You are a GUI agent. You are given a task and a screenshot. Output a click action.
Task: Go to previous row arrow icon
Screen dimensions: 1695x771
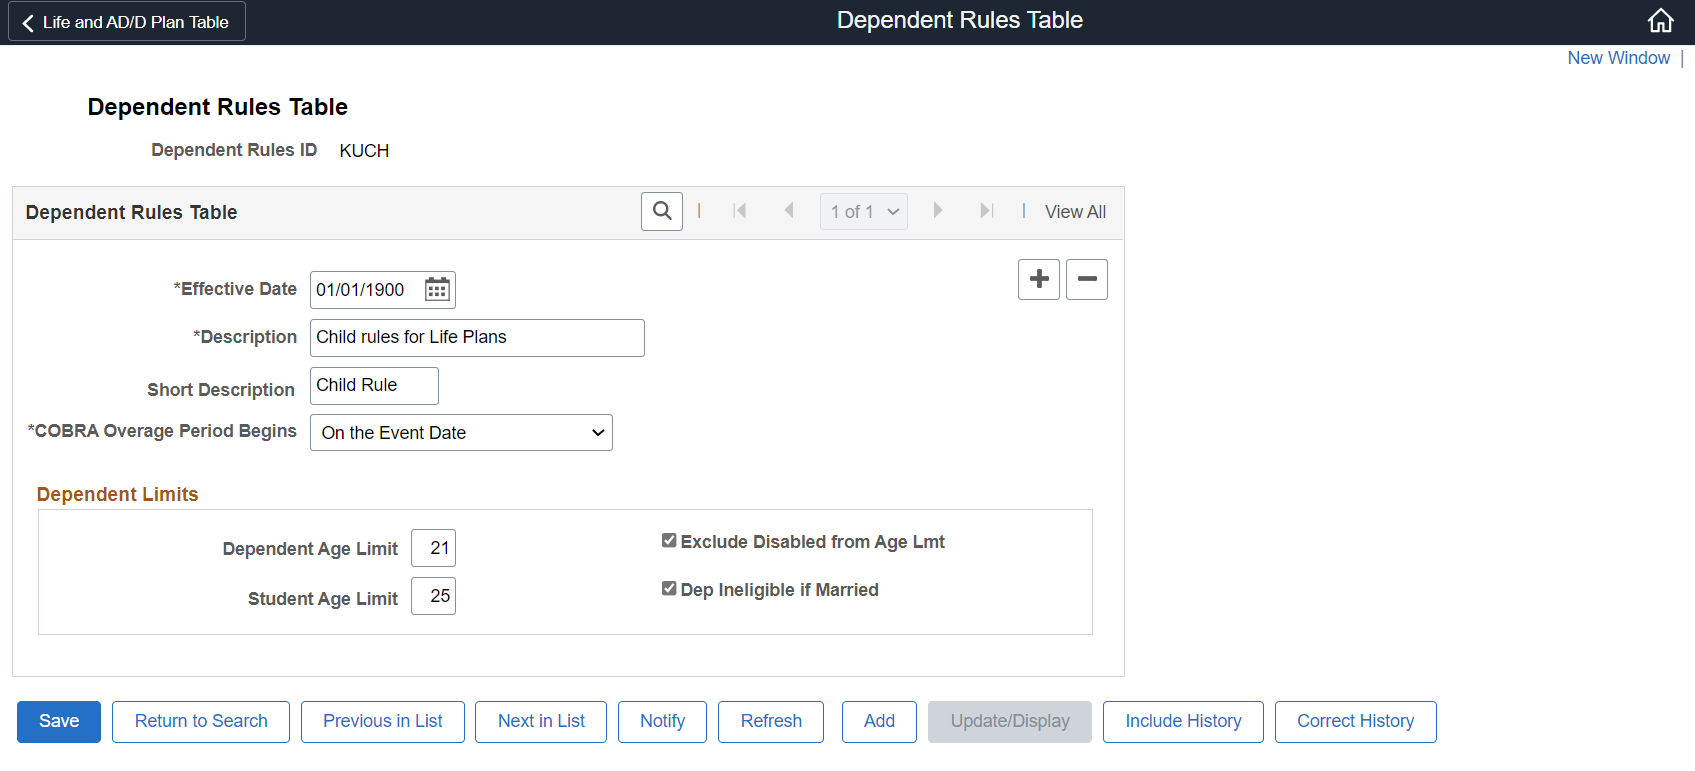click(789, 211)
